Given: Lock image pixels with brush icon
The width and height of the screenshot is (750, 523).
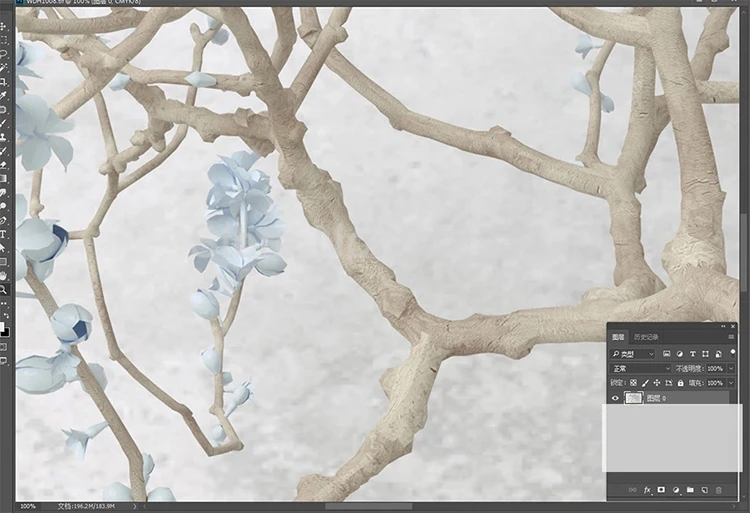Looking at the screenshot, I should tap(645, 383).
